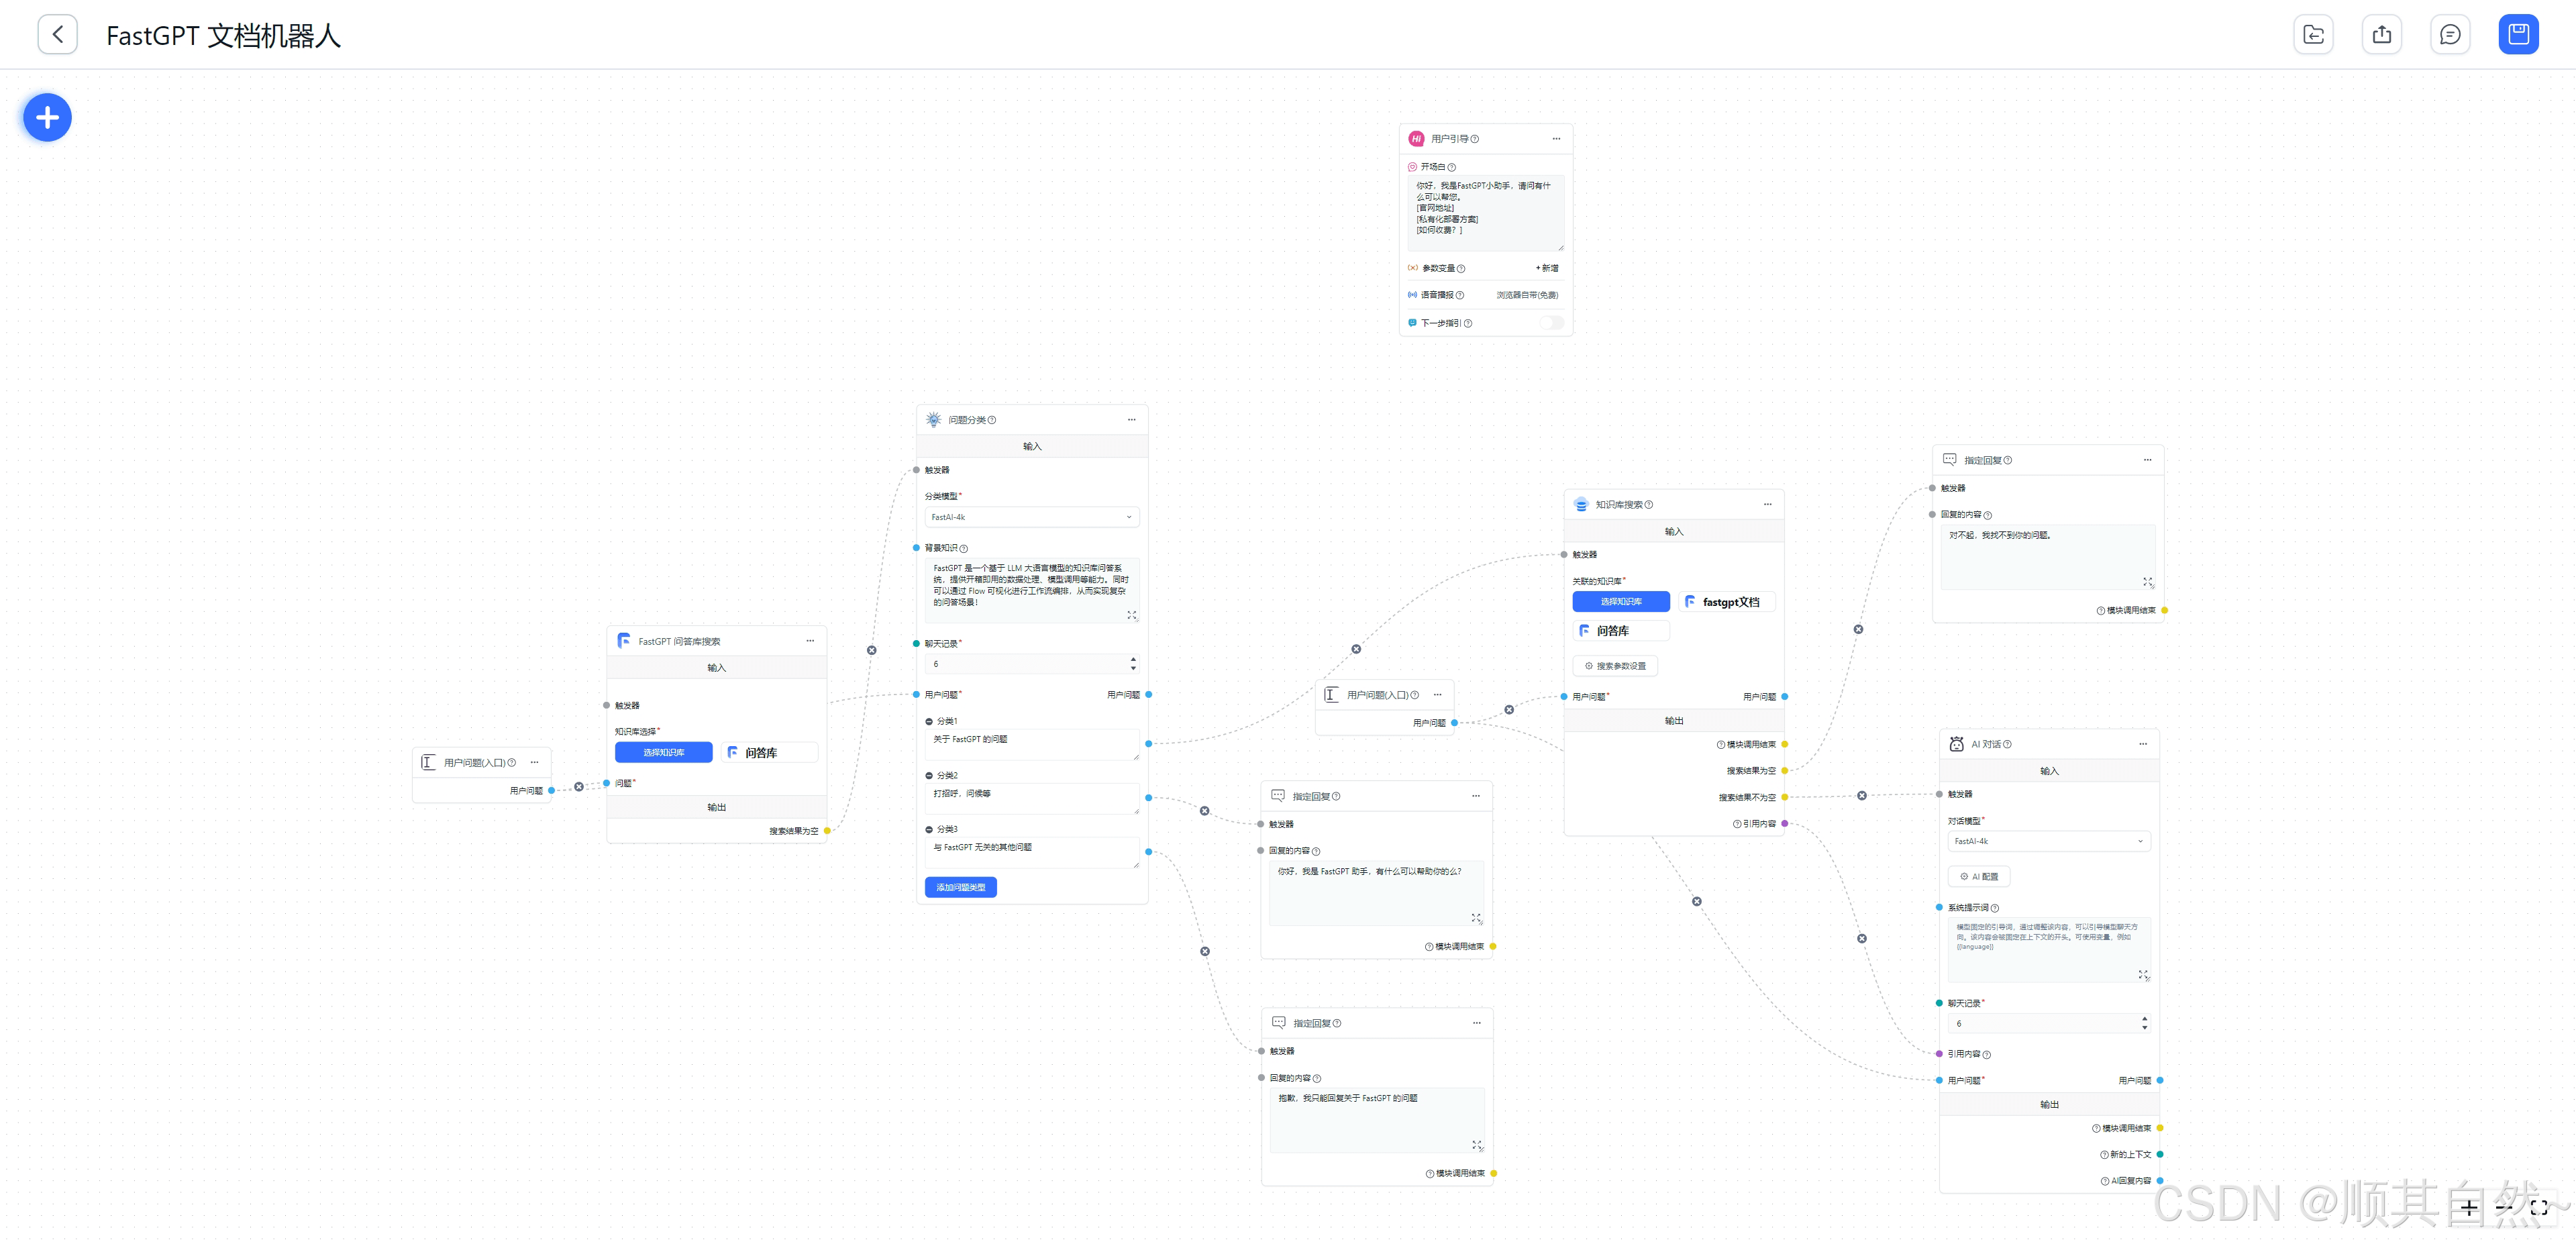Viewport: 2576px width, 1246px height.
Task: Open three-dot menu of 知识库搜索 node
Action: 1767,504
